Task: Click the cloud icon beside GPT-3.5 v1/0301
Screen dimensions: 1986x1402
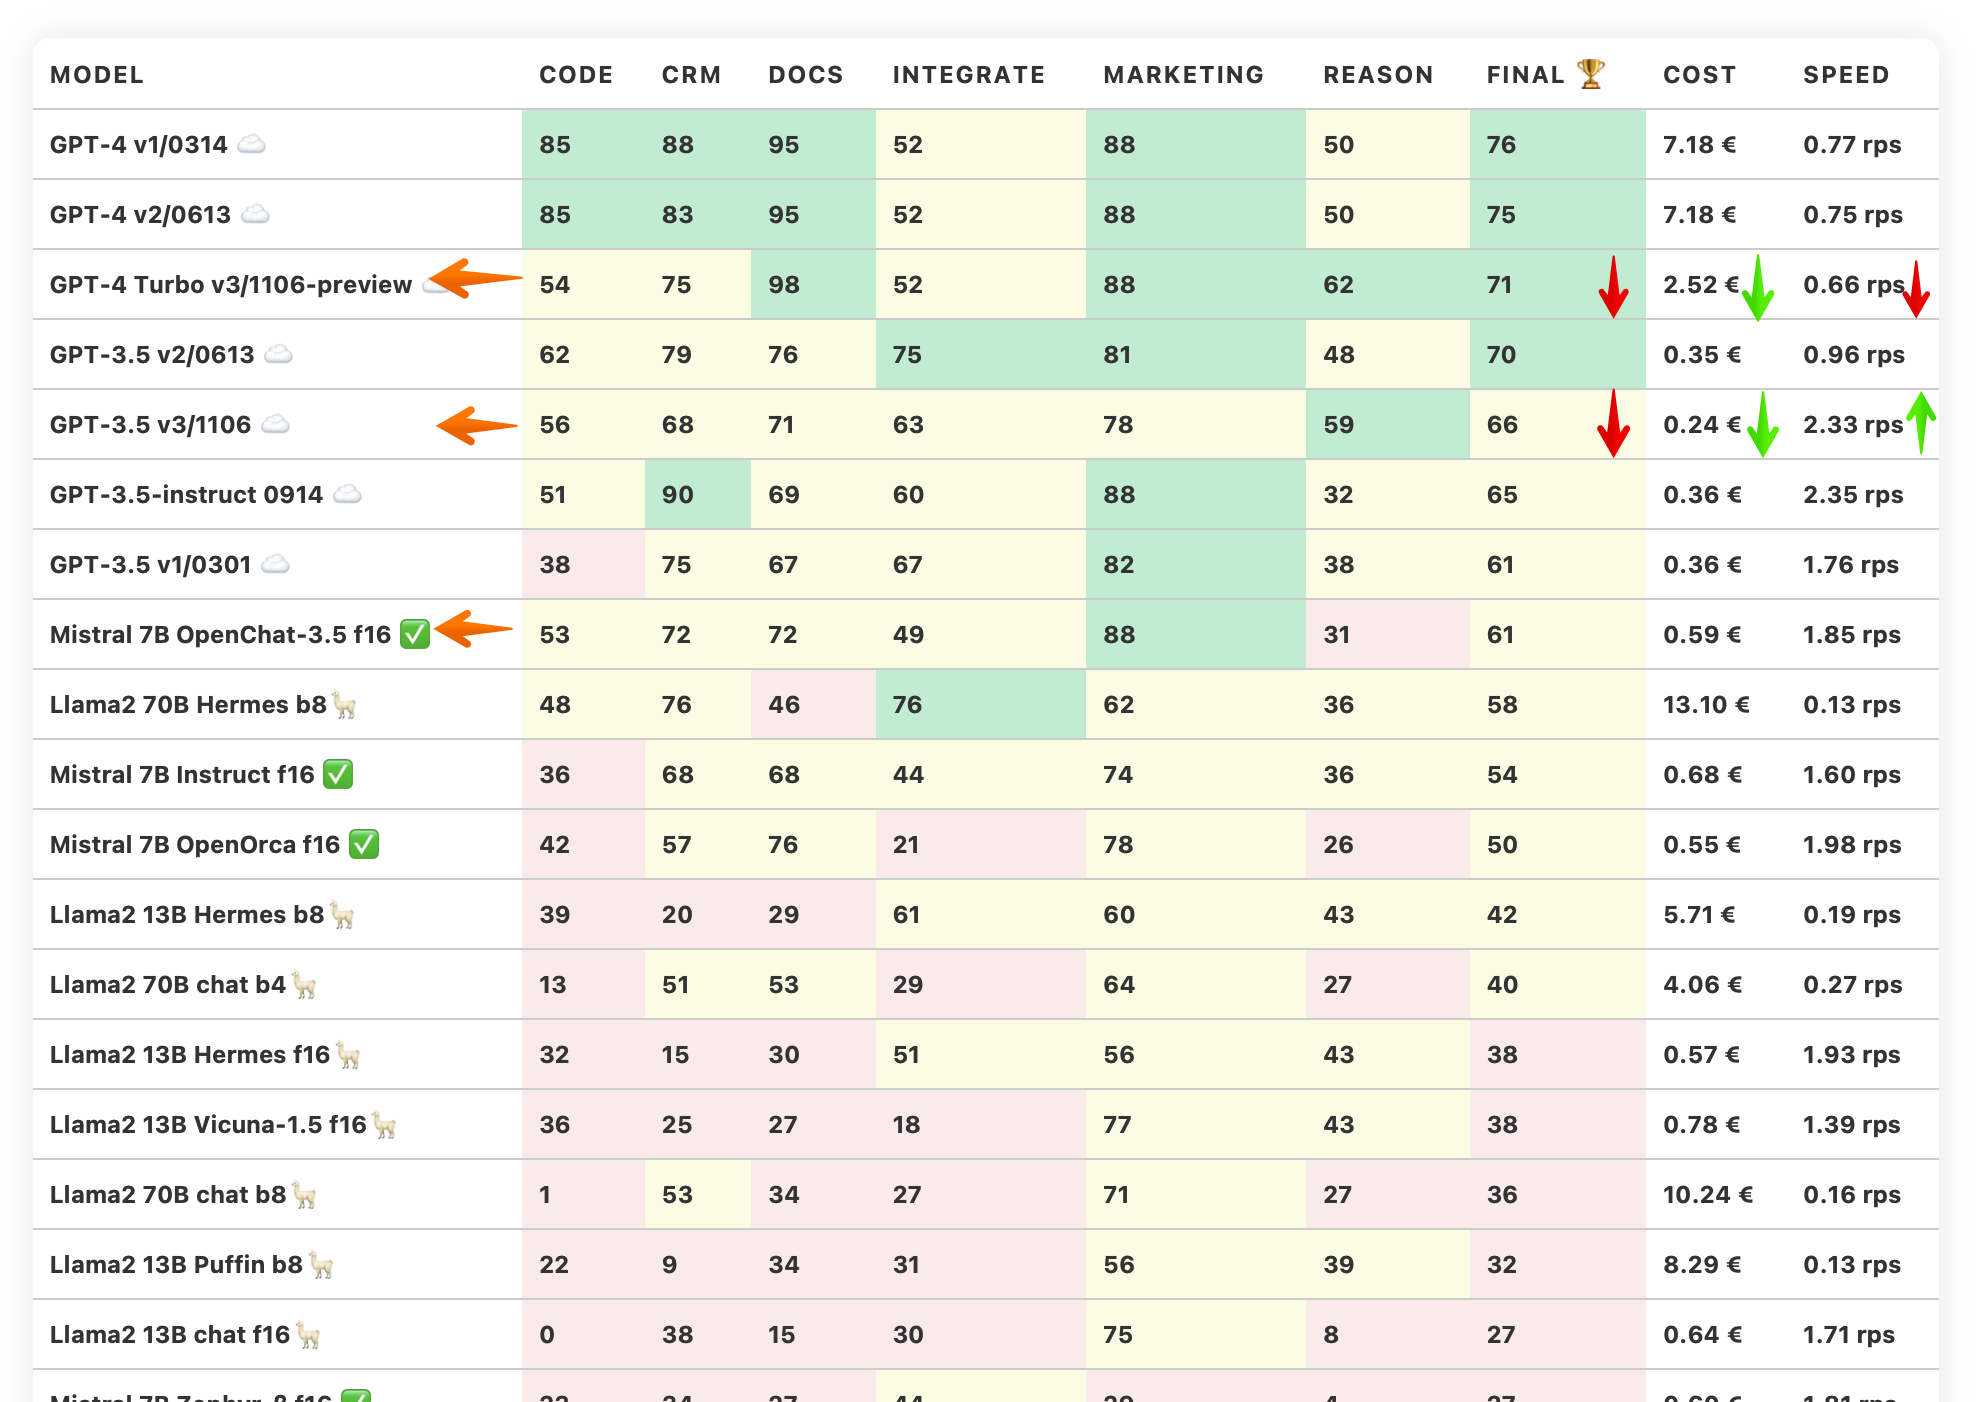Action: (275, 564)
